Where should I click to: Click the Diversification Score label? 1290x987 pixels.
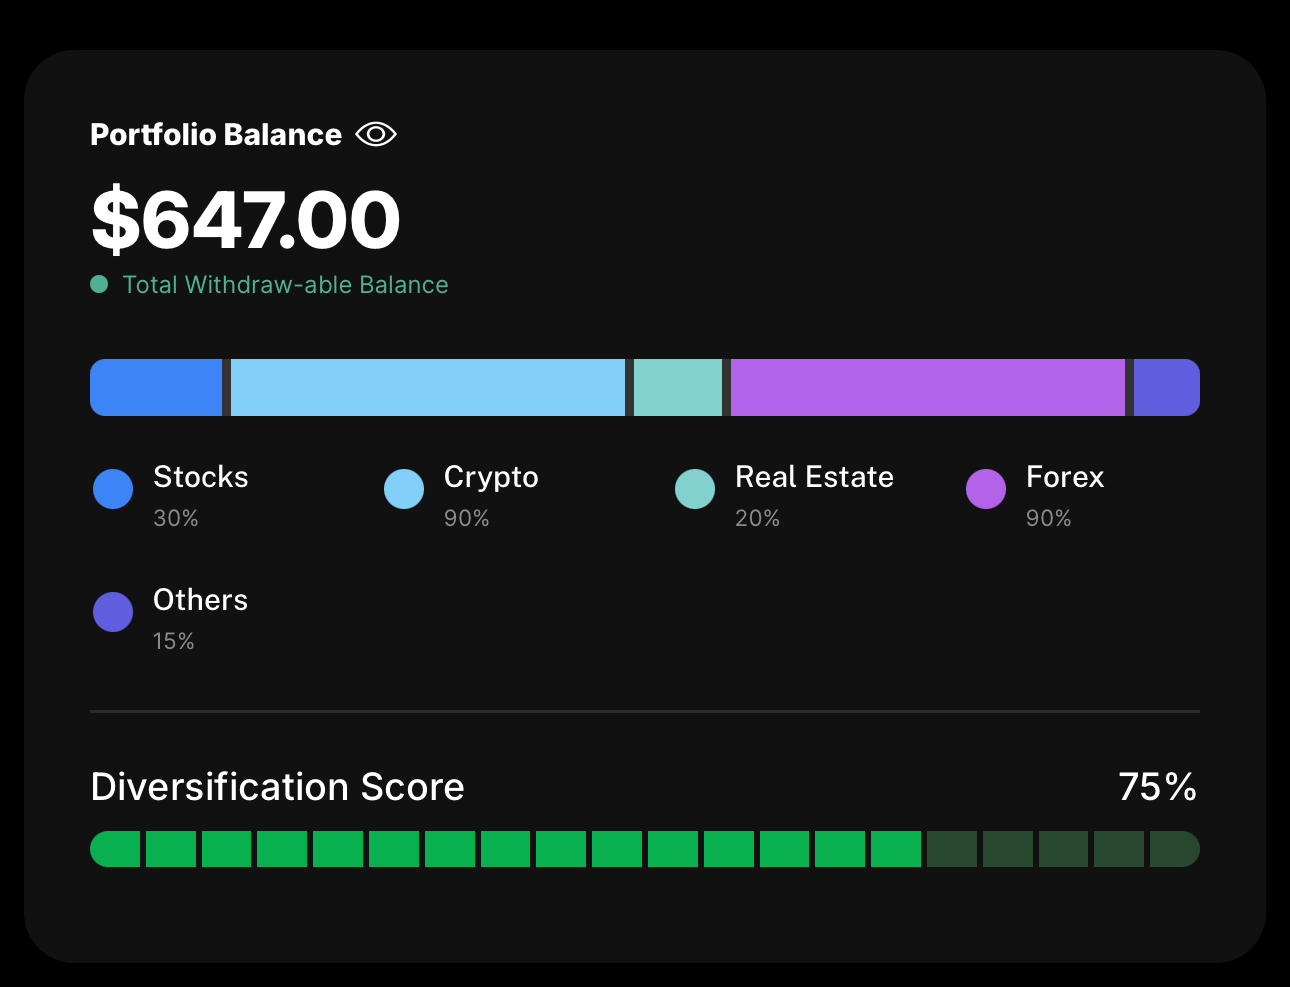click(x=277, y=787)
